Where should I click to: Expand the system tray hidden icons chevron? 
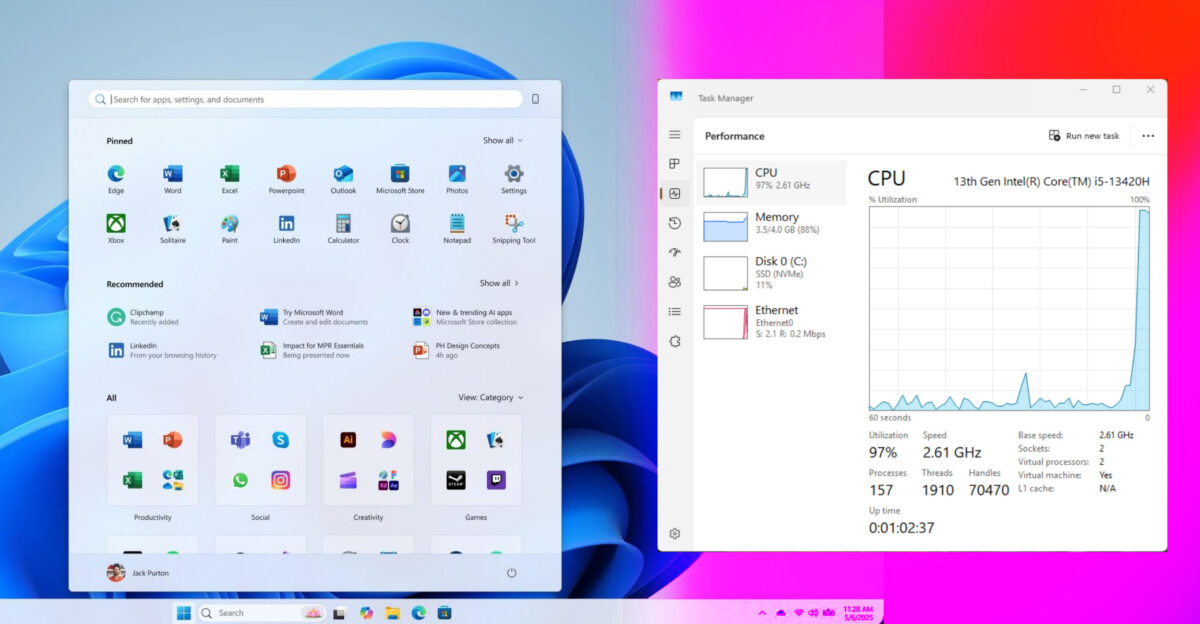coord(762,613)
